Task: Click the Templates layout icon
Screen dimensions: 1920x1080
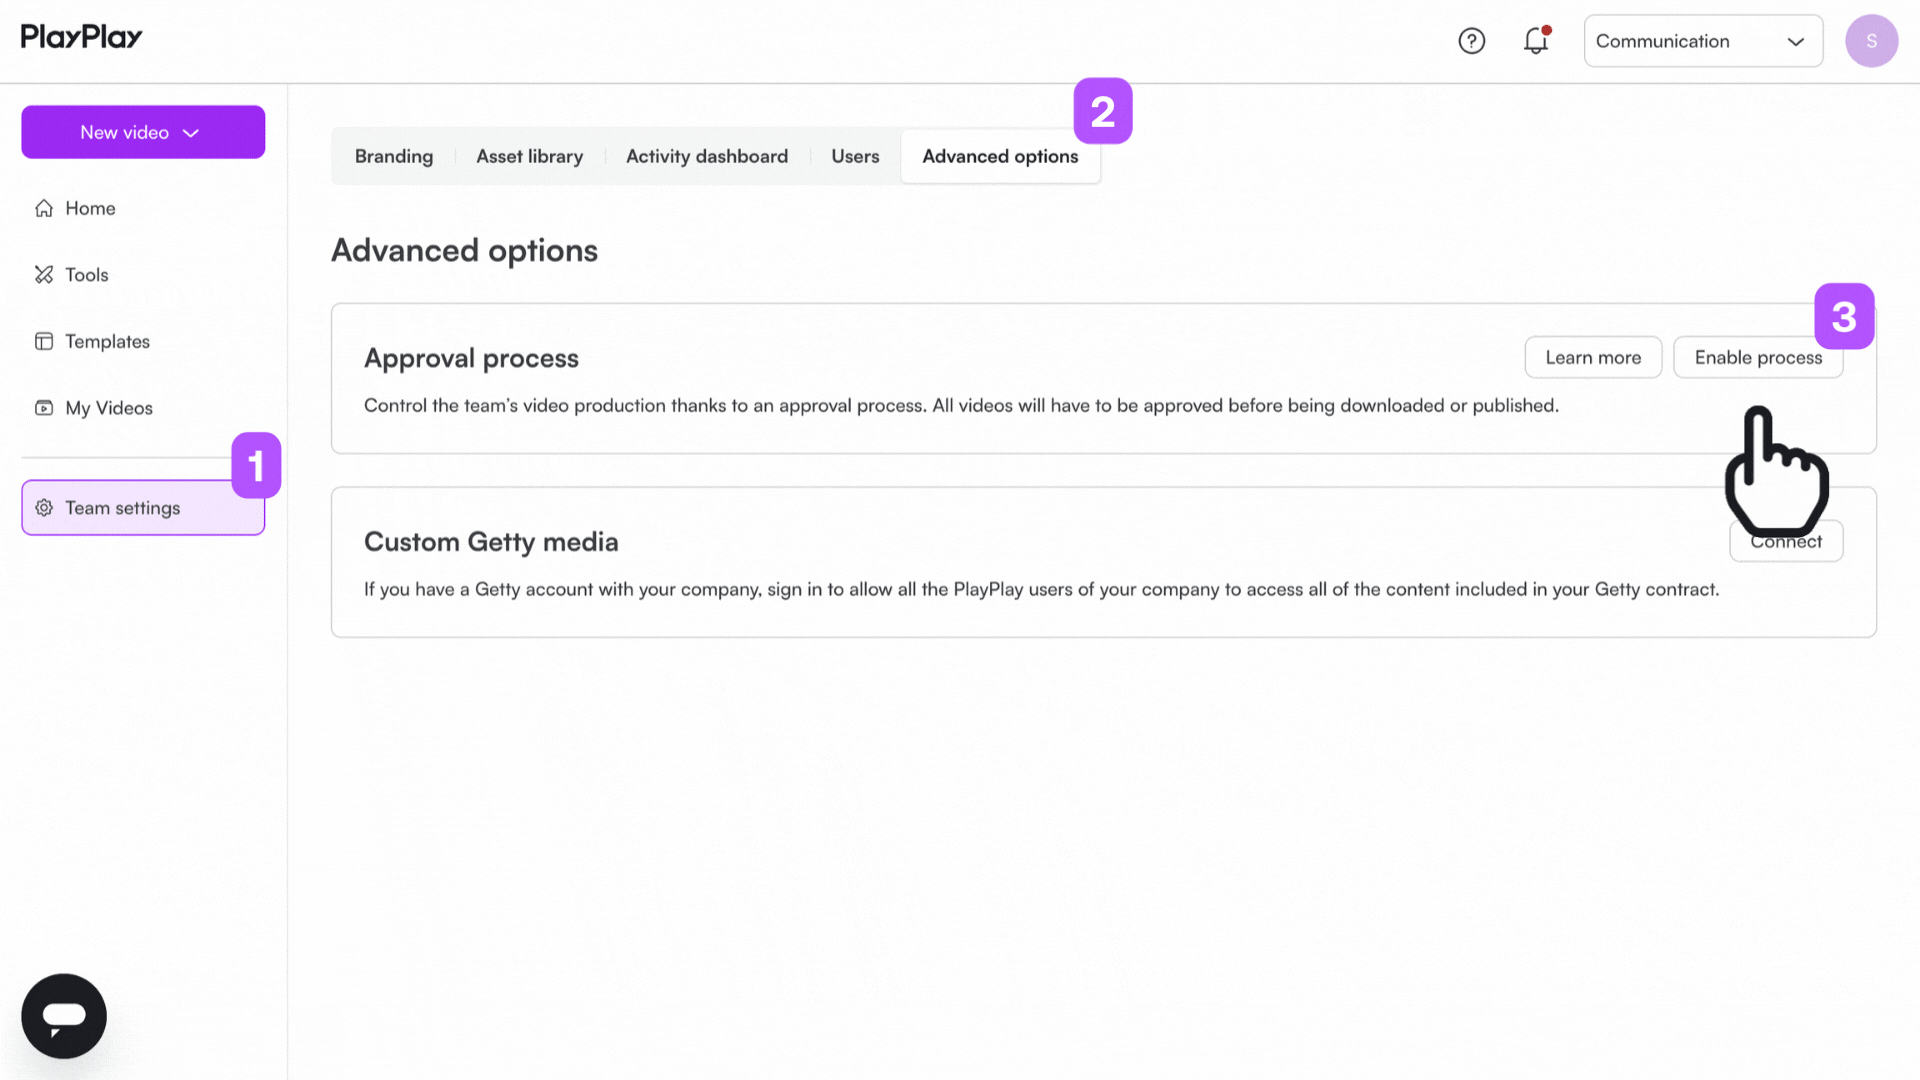Action: pyautogui.click(x=44, y=342)
